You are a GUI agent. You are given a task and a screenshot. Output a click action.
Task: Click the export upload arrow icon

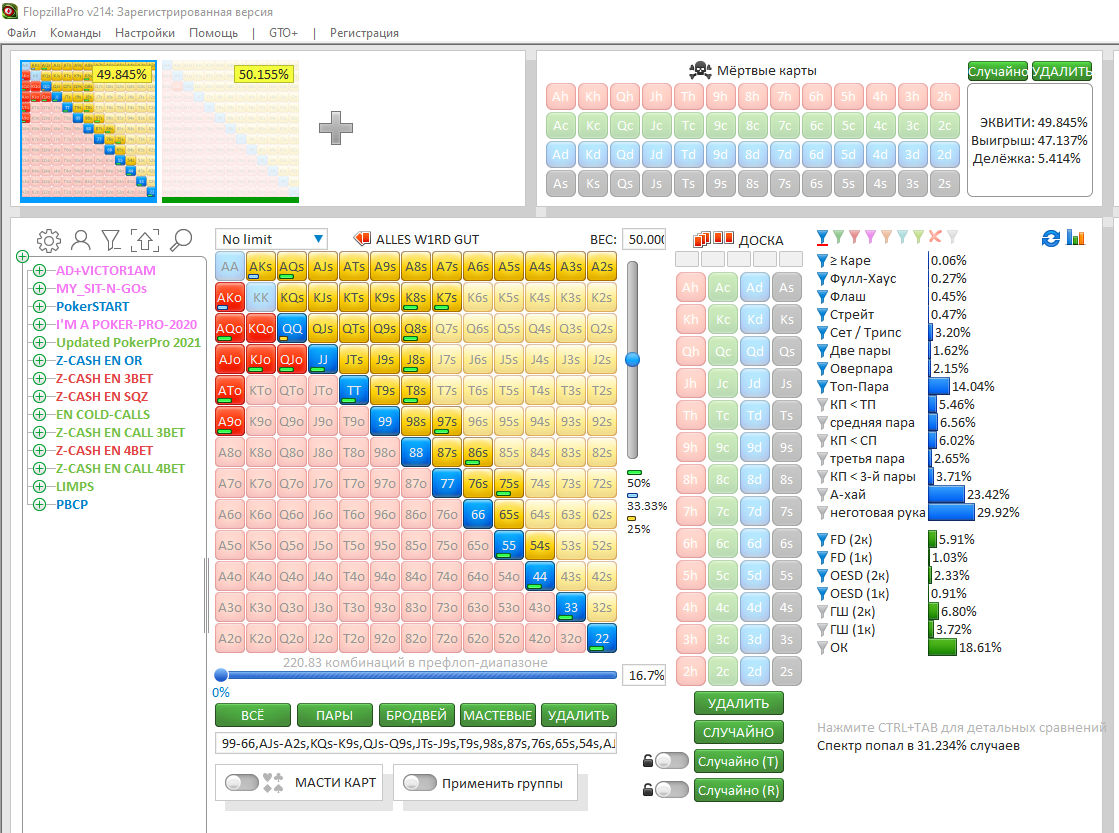146,240
